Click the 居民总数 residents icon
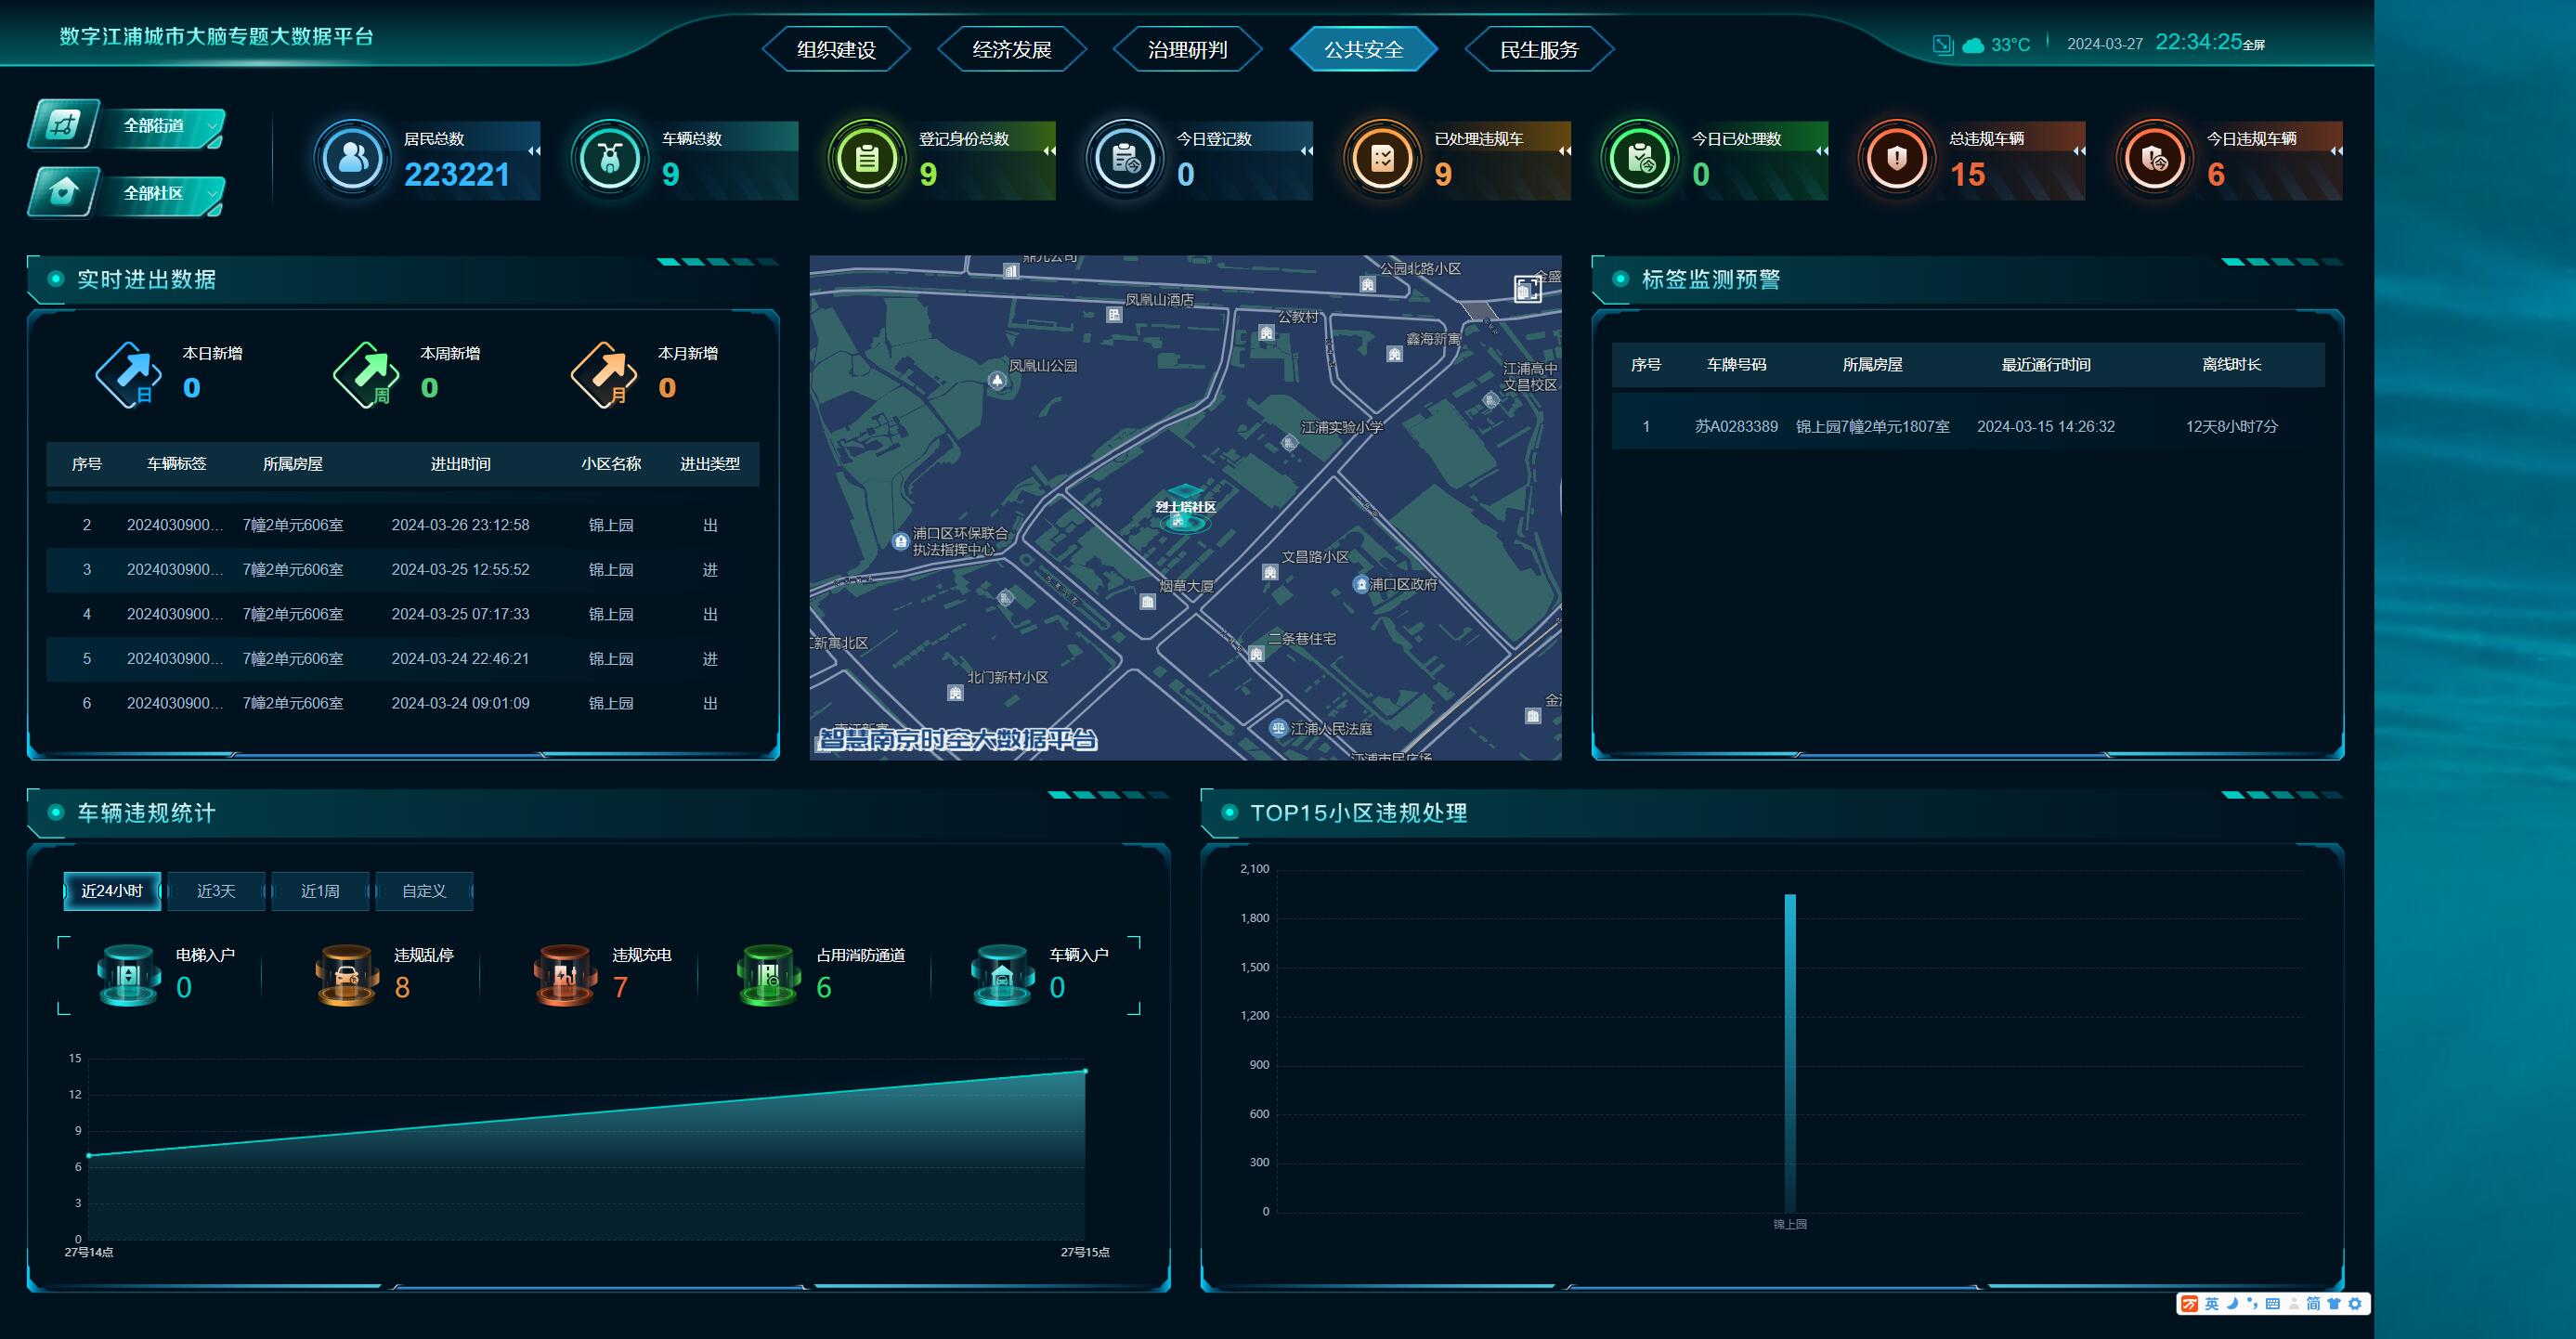2576x1339 pixels. click(352, 158)
